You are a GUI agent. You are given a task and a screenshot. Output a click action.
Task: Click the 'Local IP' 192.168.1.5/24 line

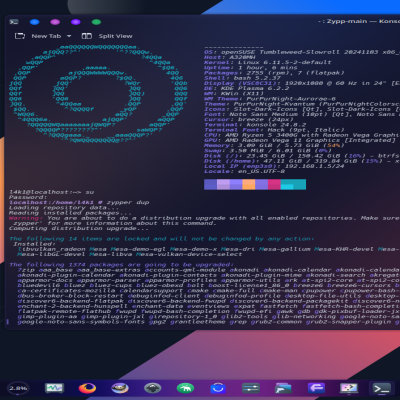pyautogui.click(x=274, y=166)
